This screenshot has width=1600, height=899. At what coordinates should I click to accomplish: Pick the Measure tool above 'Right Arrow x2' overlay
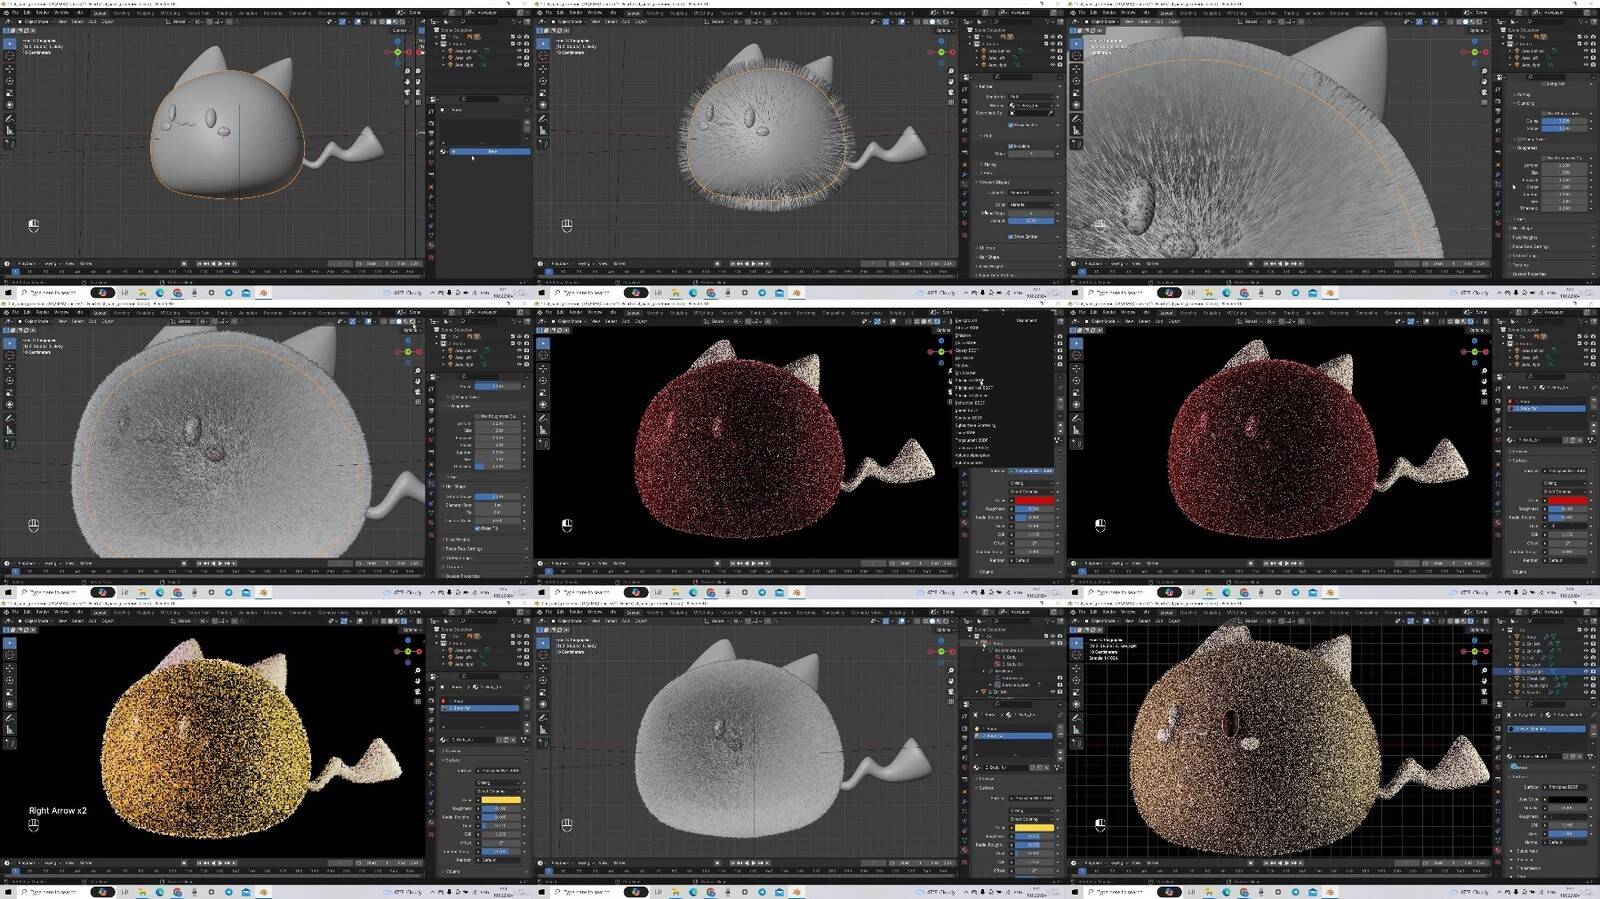[10, 728]
